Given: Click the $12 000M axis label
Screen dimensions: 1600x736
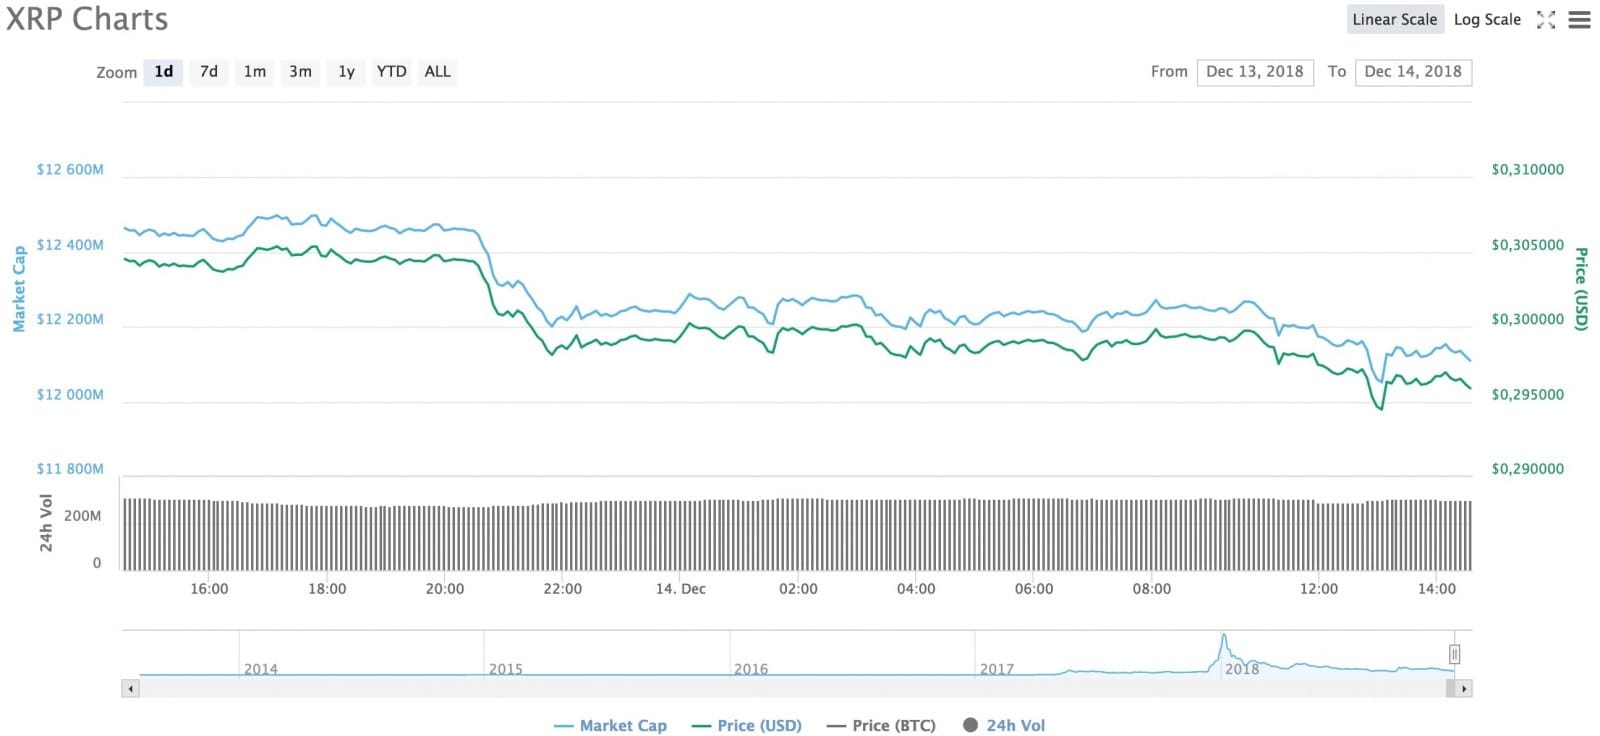Looking at the screenshot, I should coord(70,394).
